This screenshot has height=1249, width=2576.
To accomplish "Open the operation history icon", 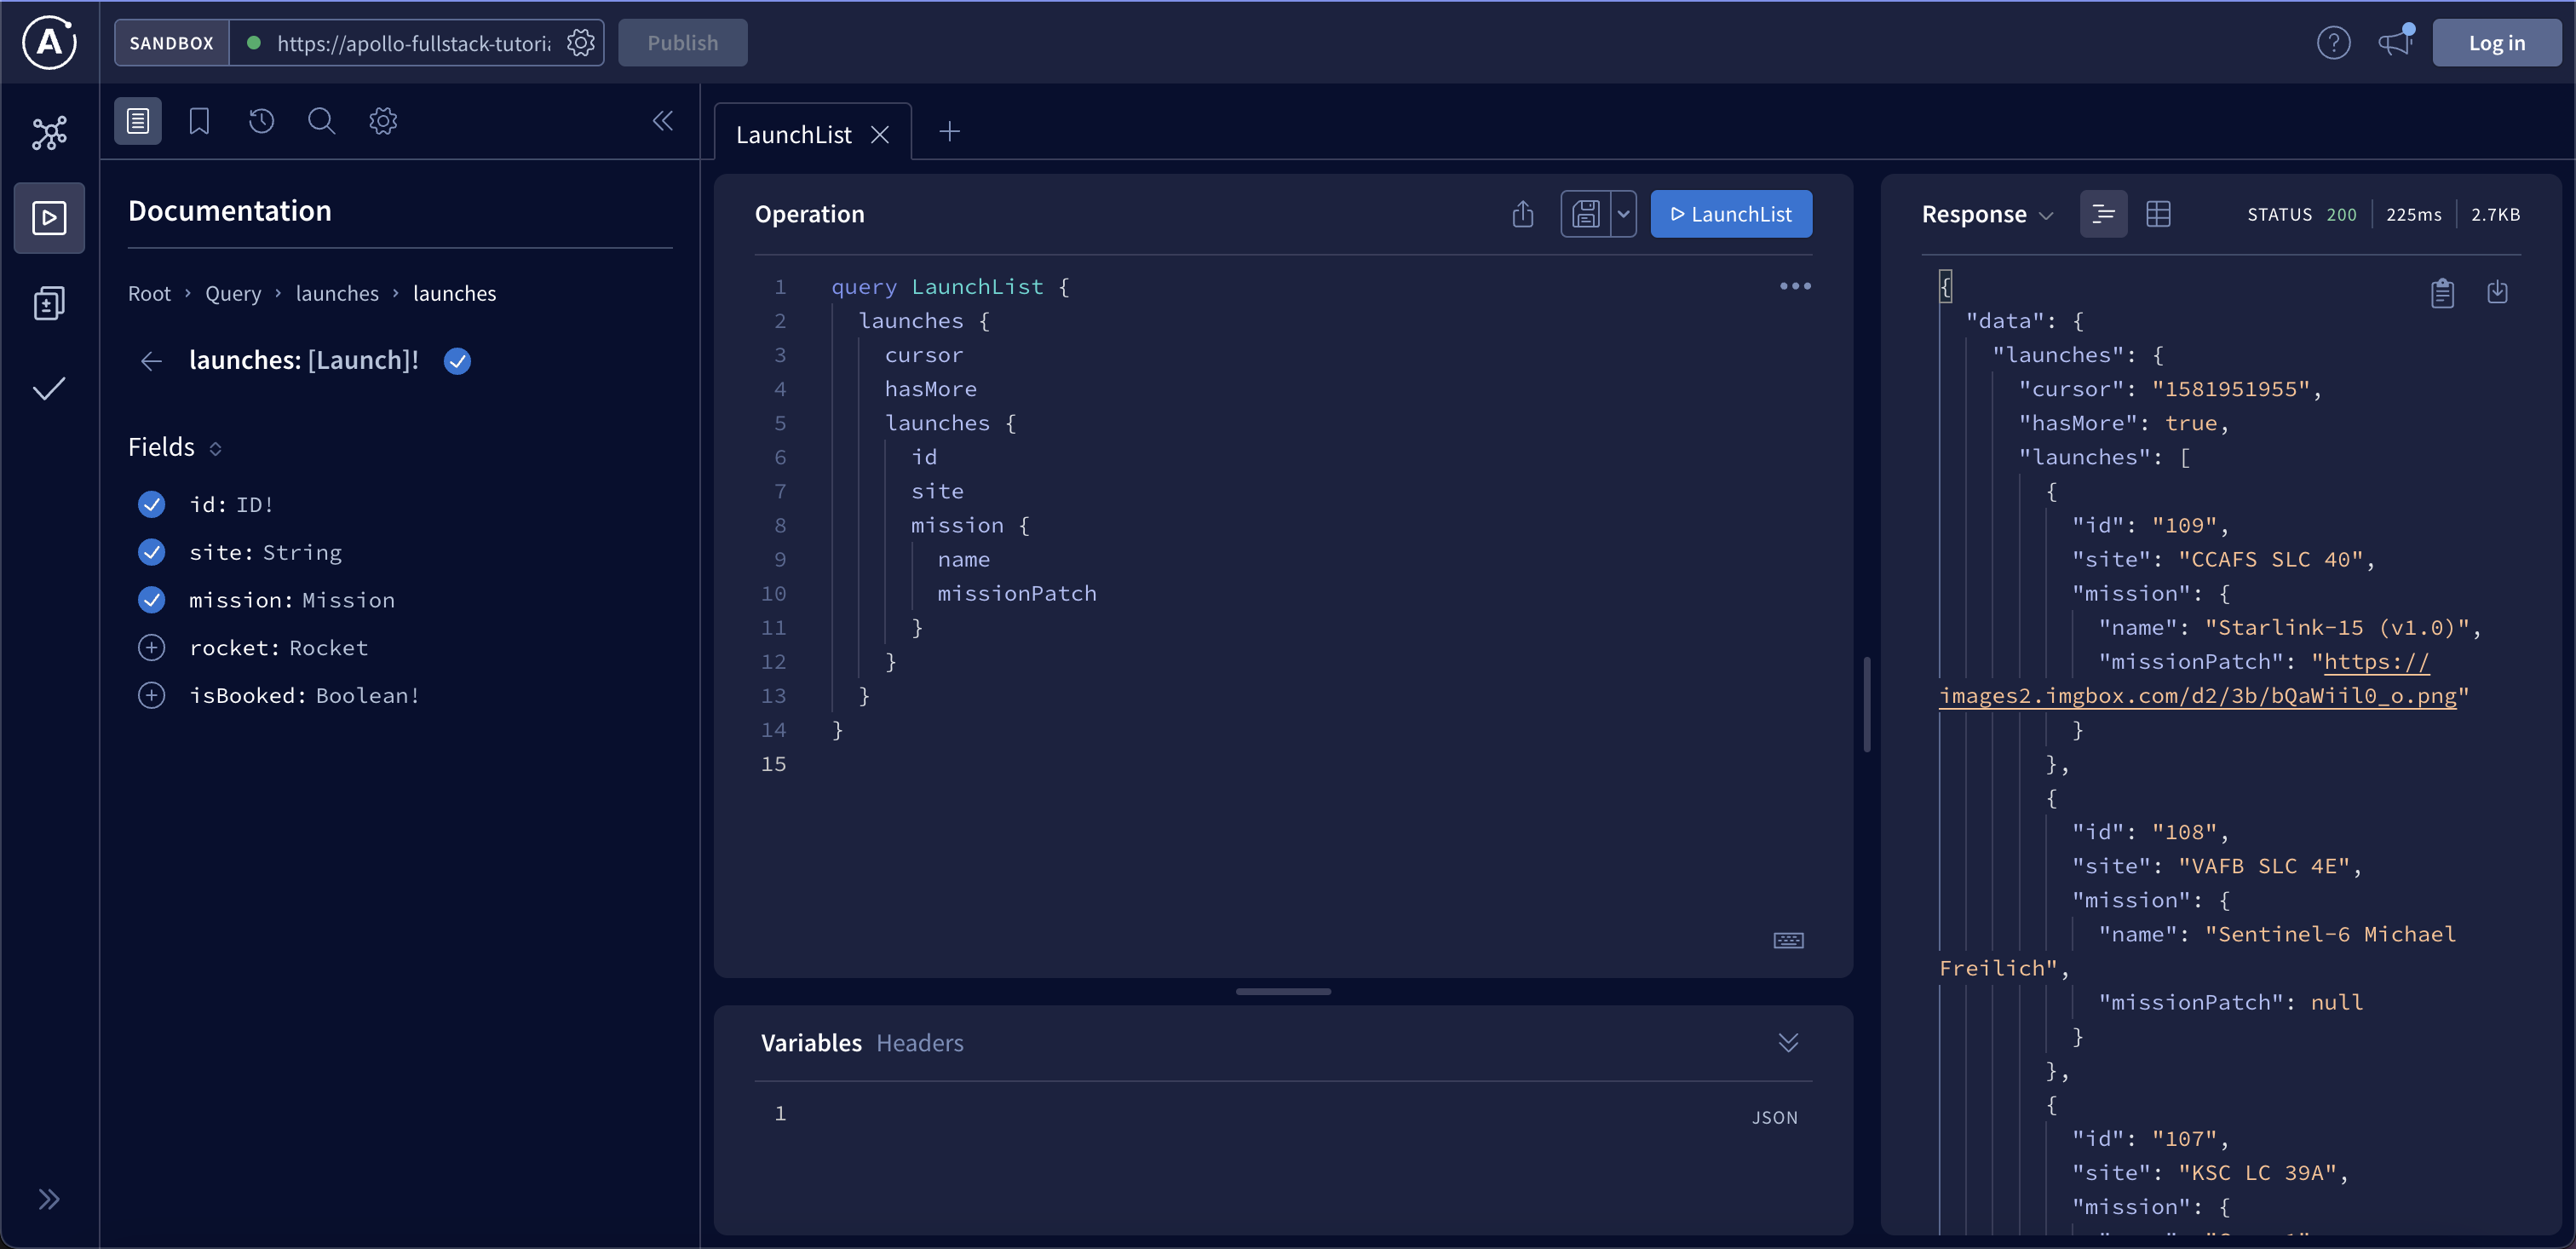I will click(261, 121).
